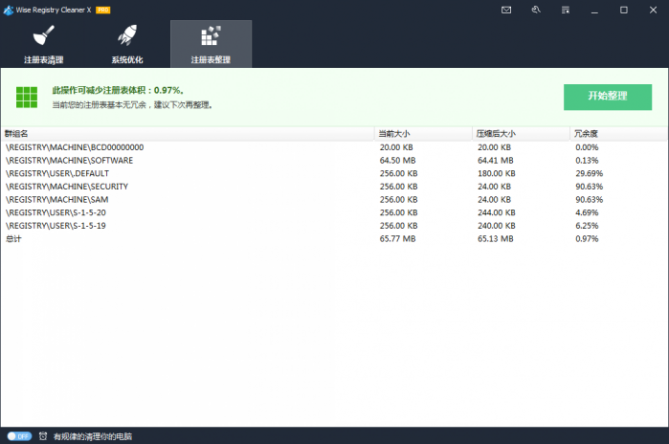Select row \REGISTRY\USER\S-1-5-19
Viewport: 669px width, 444px height.
334,226
